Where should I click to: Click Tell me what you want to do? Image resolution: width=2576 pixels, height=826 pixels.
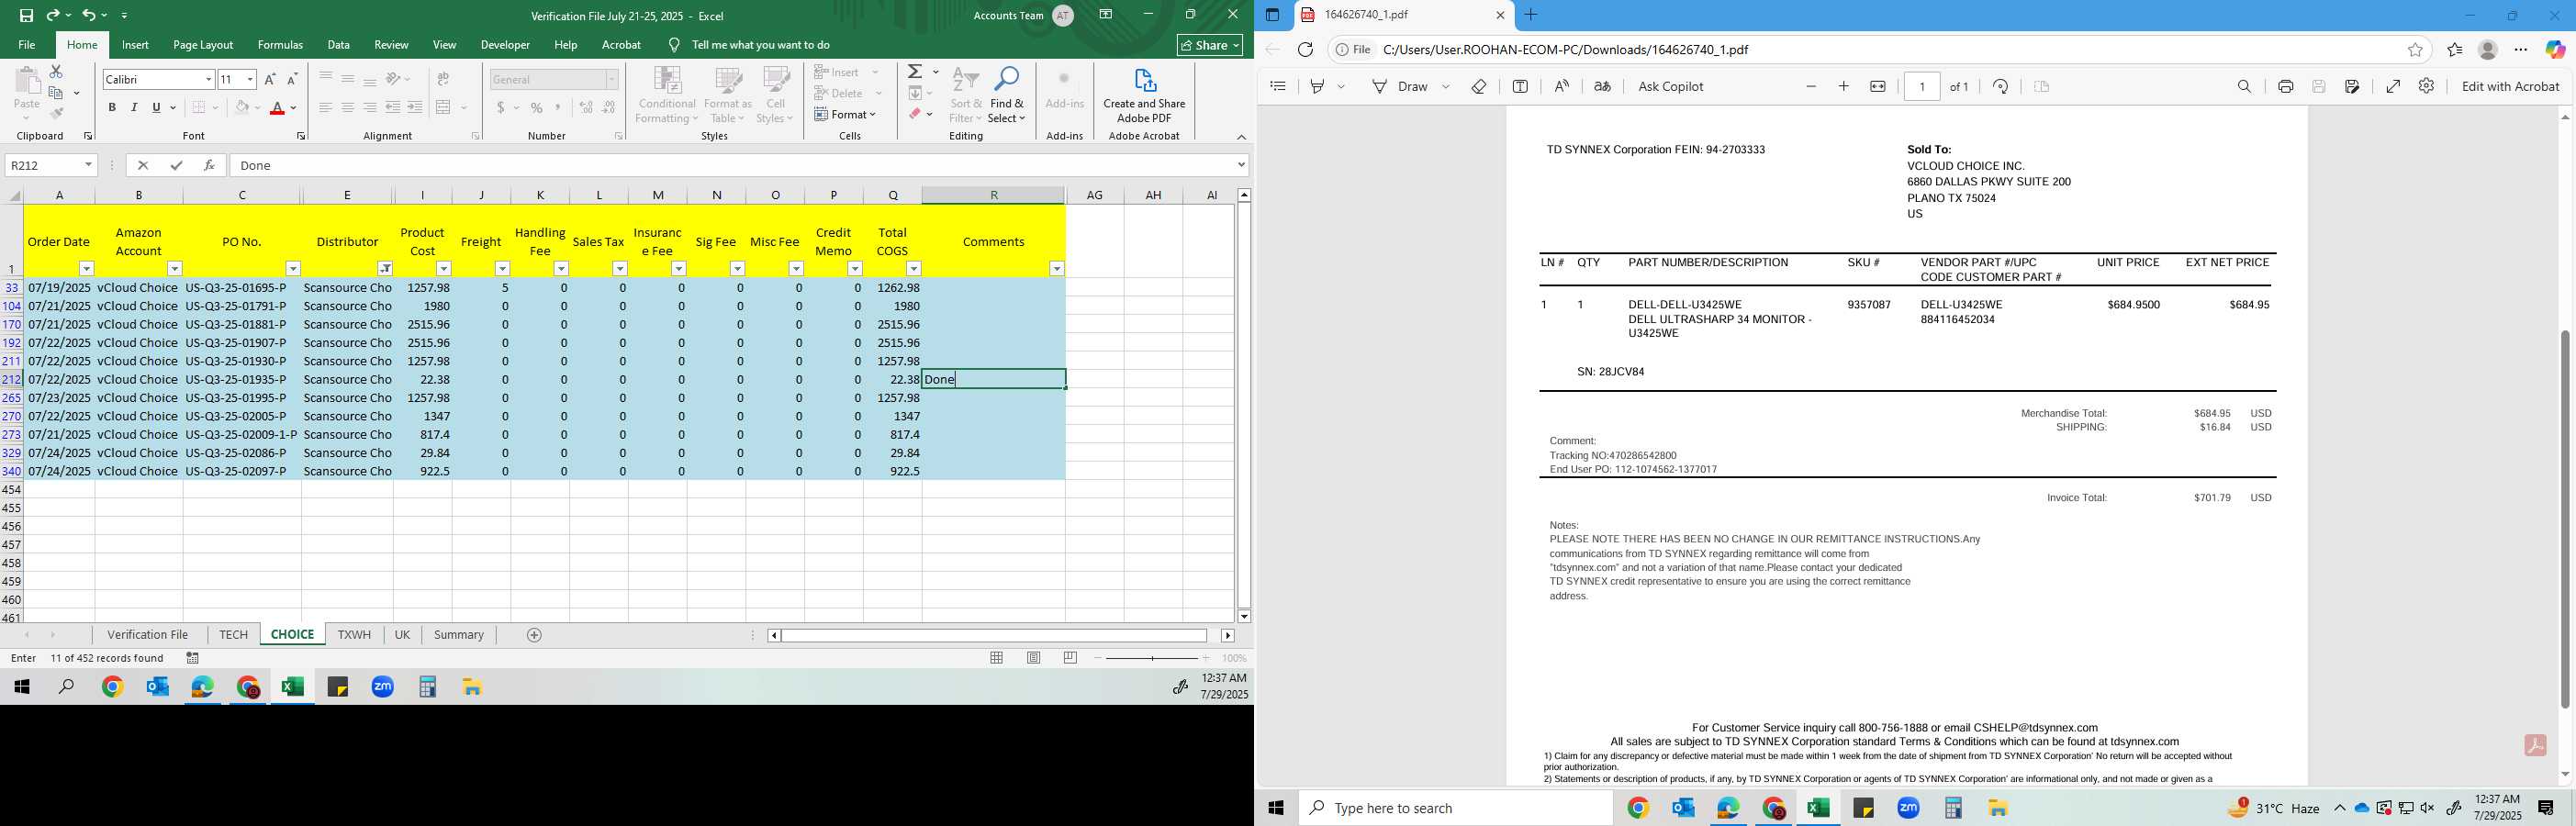(x=760, y=45)
